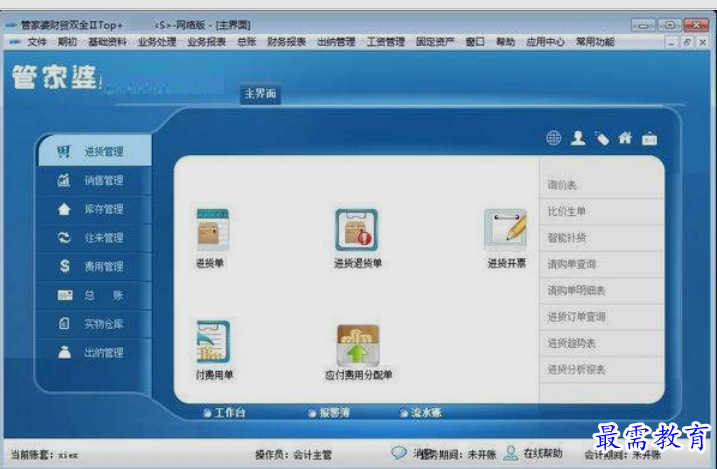
Task: Click the inner document minimize button
Action: point(671,43)
